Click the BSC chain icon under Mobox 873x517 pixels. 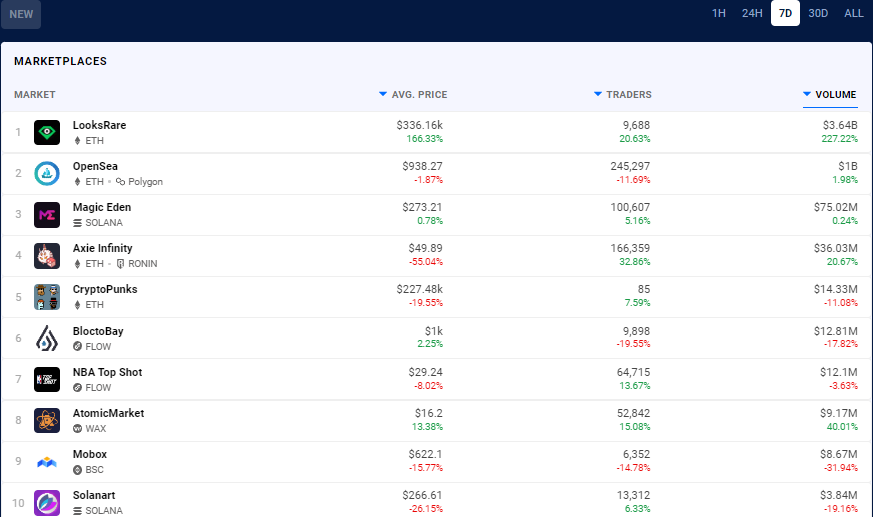(77, 470)
